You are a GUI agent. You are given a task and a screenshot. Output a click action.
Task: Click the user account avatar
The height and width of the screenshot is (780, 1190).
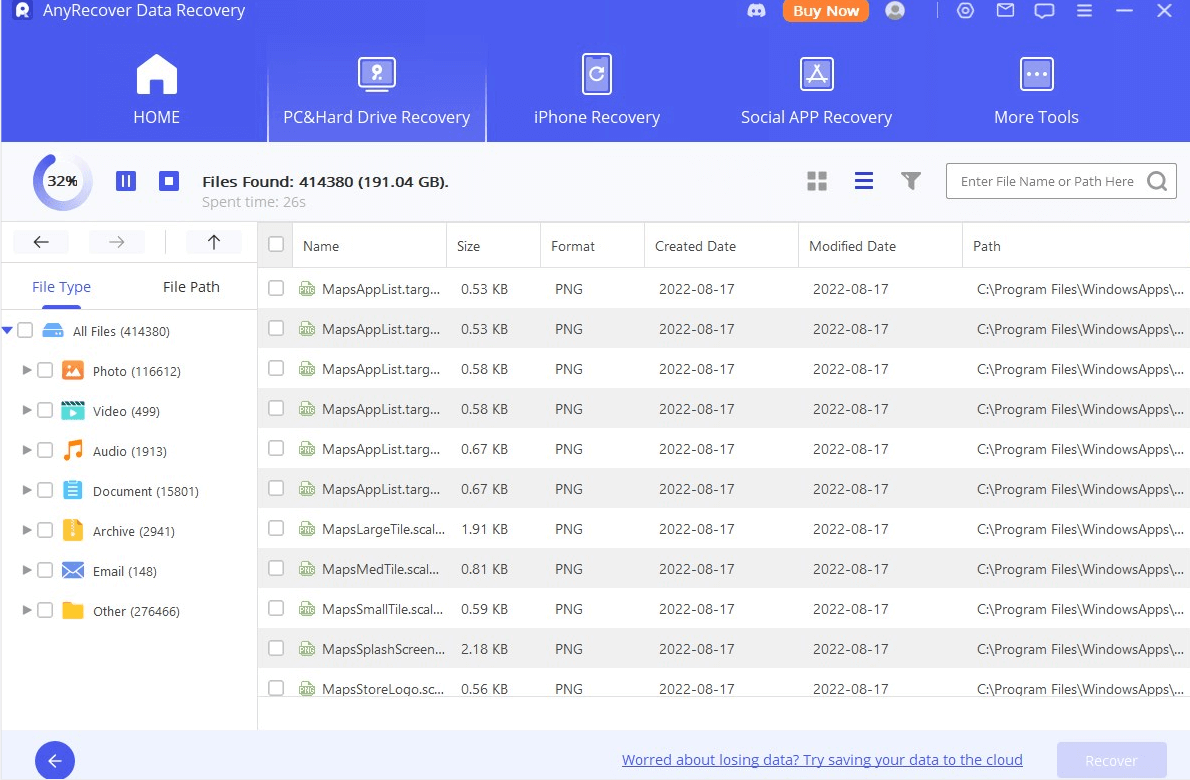895,11
